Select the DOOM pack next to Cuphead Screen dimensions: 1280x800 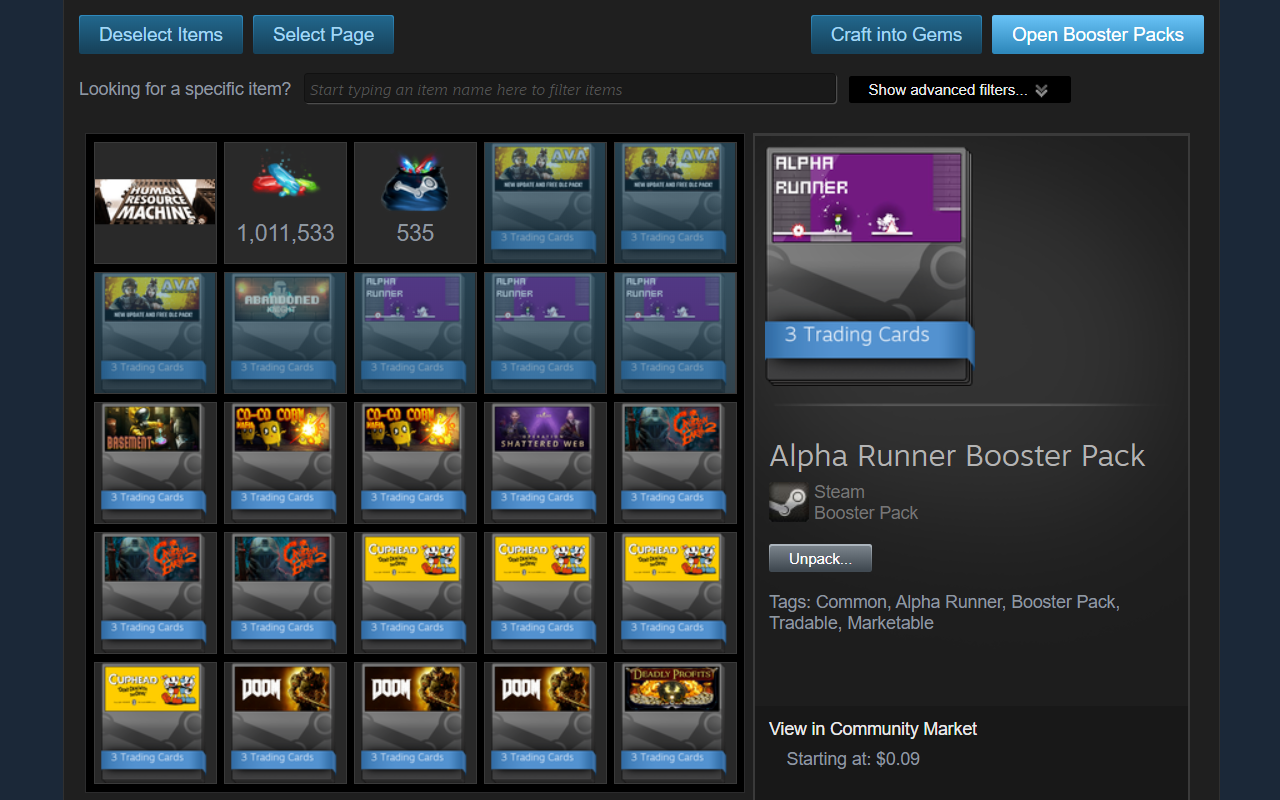(x=285, y=723)
